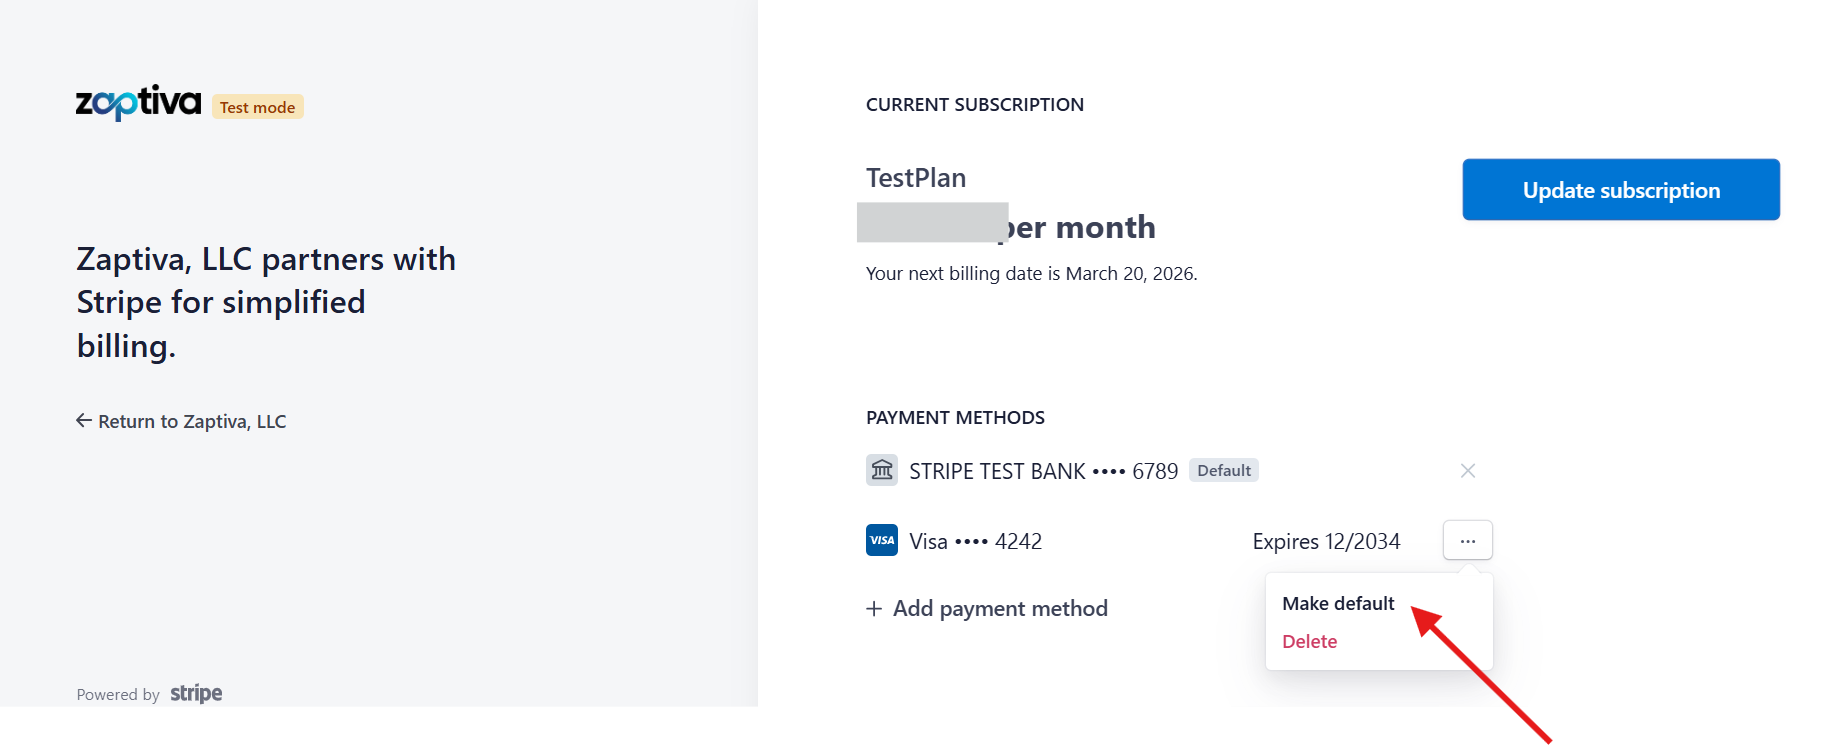Click the Return to Zaptiva, LLC link text
This screenshot has height=745, width=1843.
point(192,422)
